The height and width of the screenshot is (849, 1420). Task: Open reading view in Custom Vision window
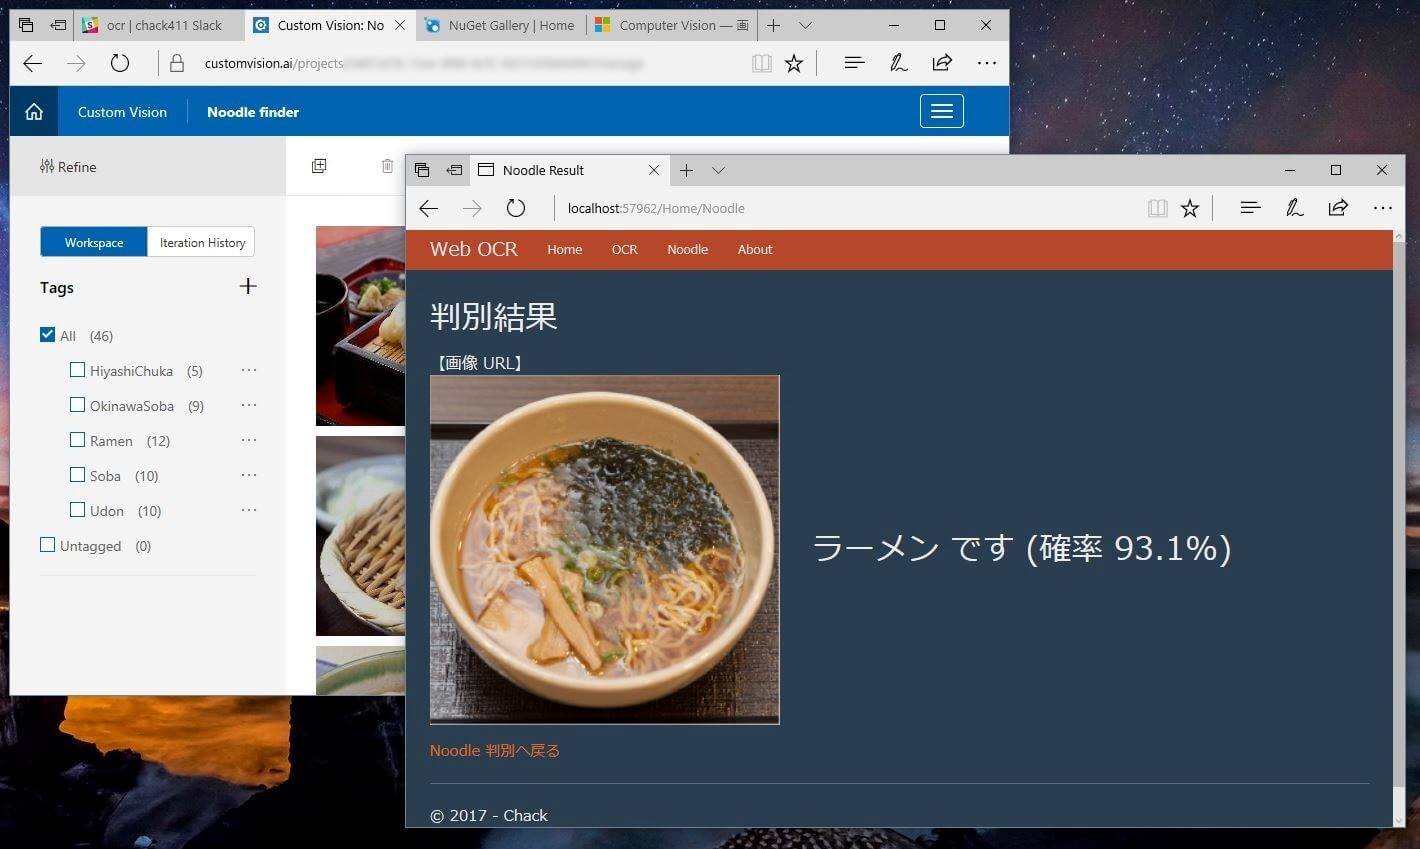pyautogui.click(x=762, y=64)
